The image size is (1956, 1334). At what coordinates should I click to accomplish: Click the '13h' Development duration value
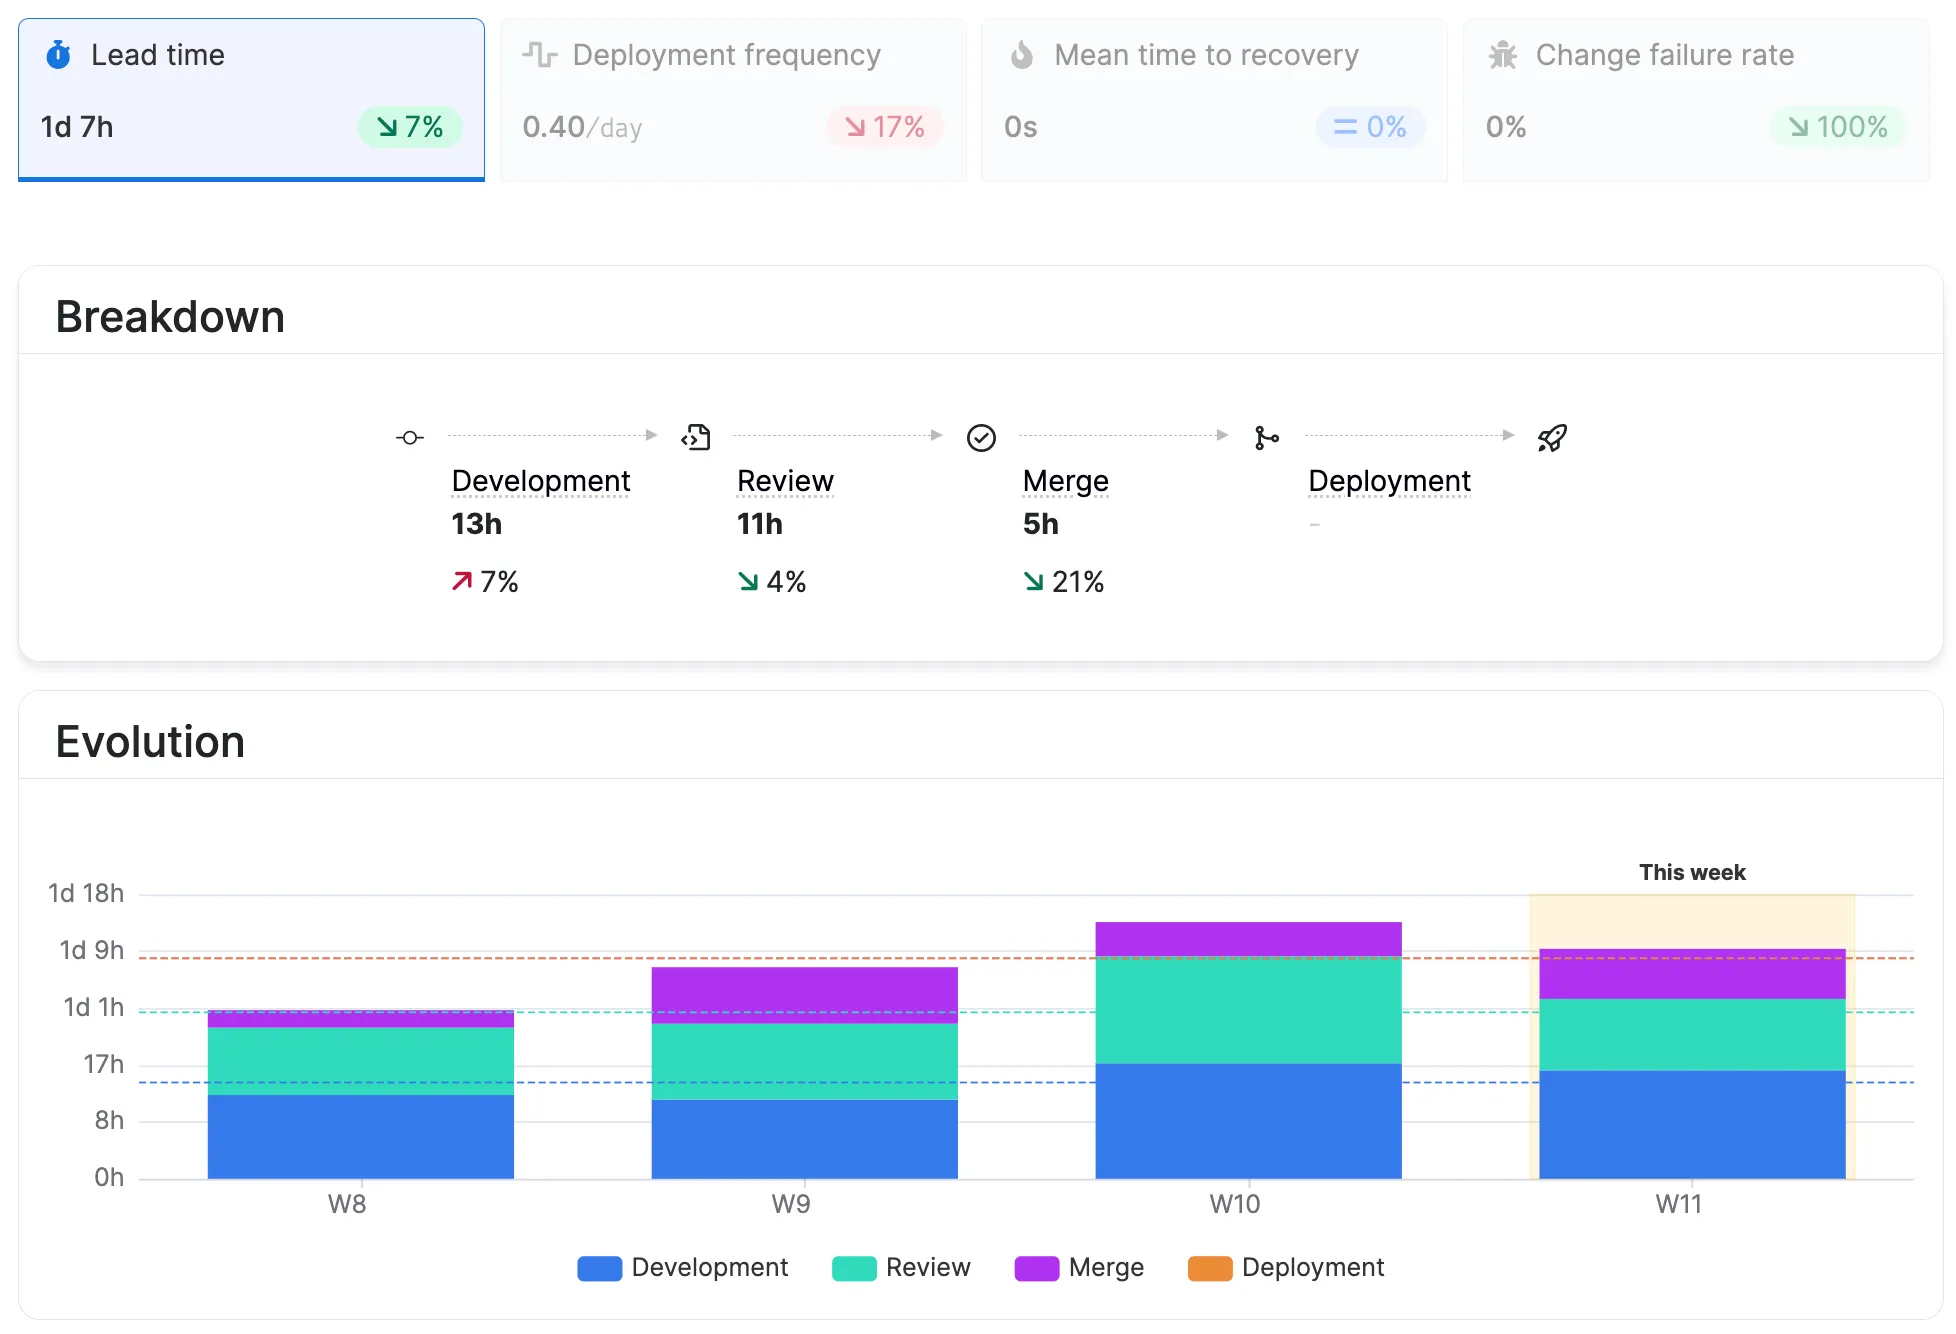(x=477, y=524)
